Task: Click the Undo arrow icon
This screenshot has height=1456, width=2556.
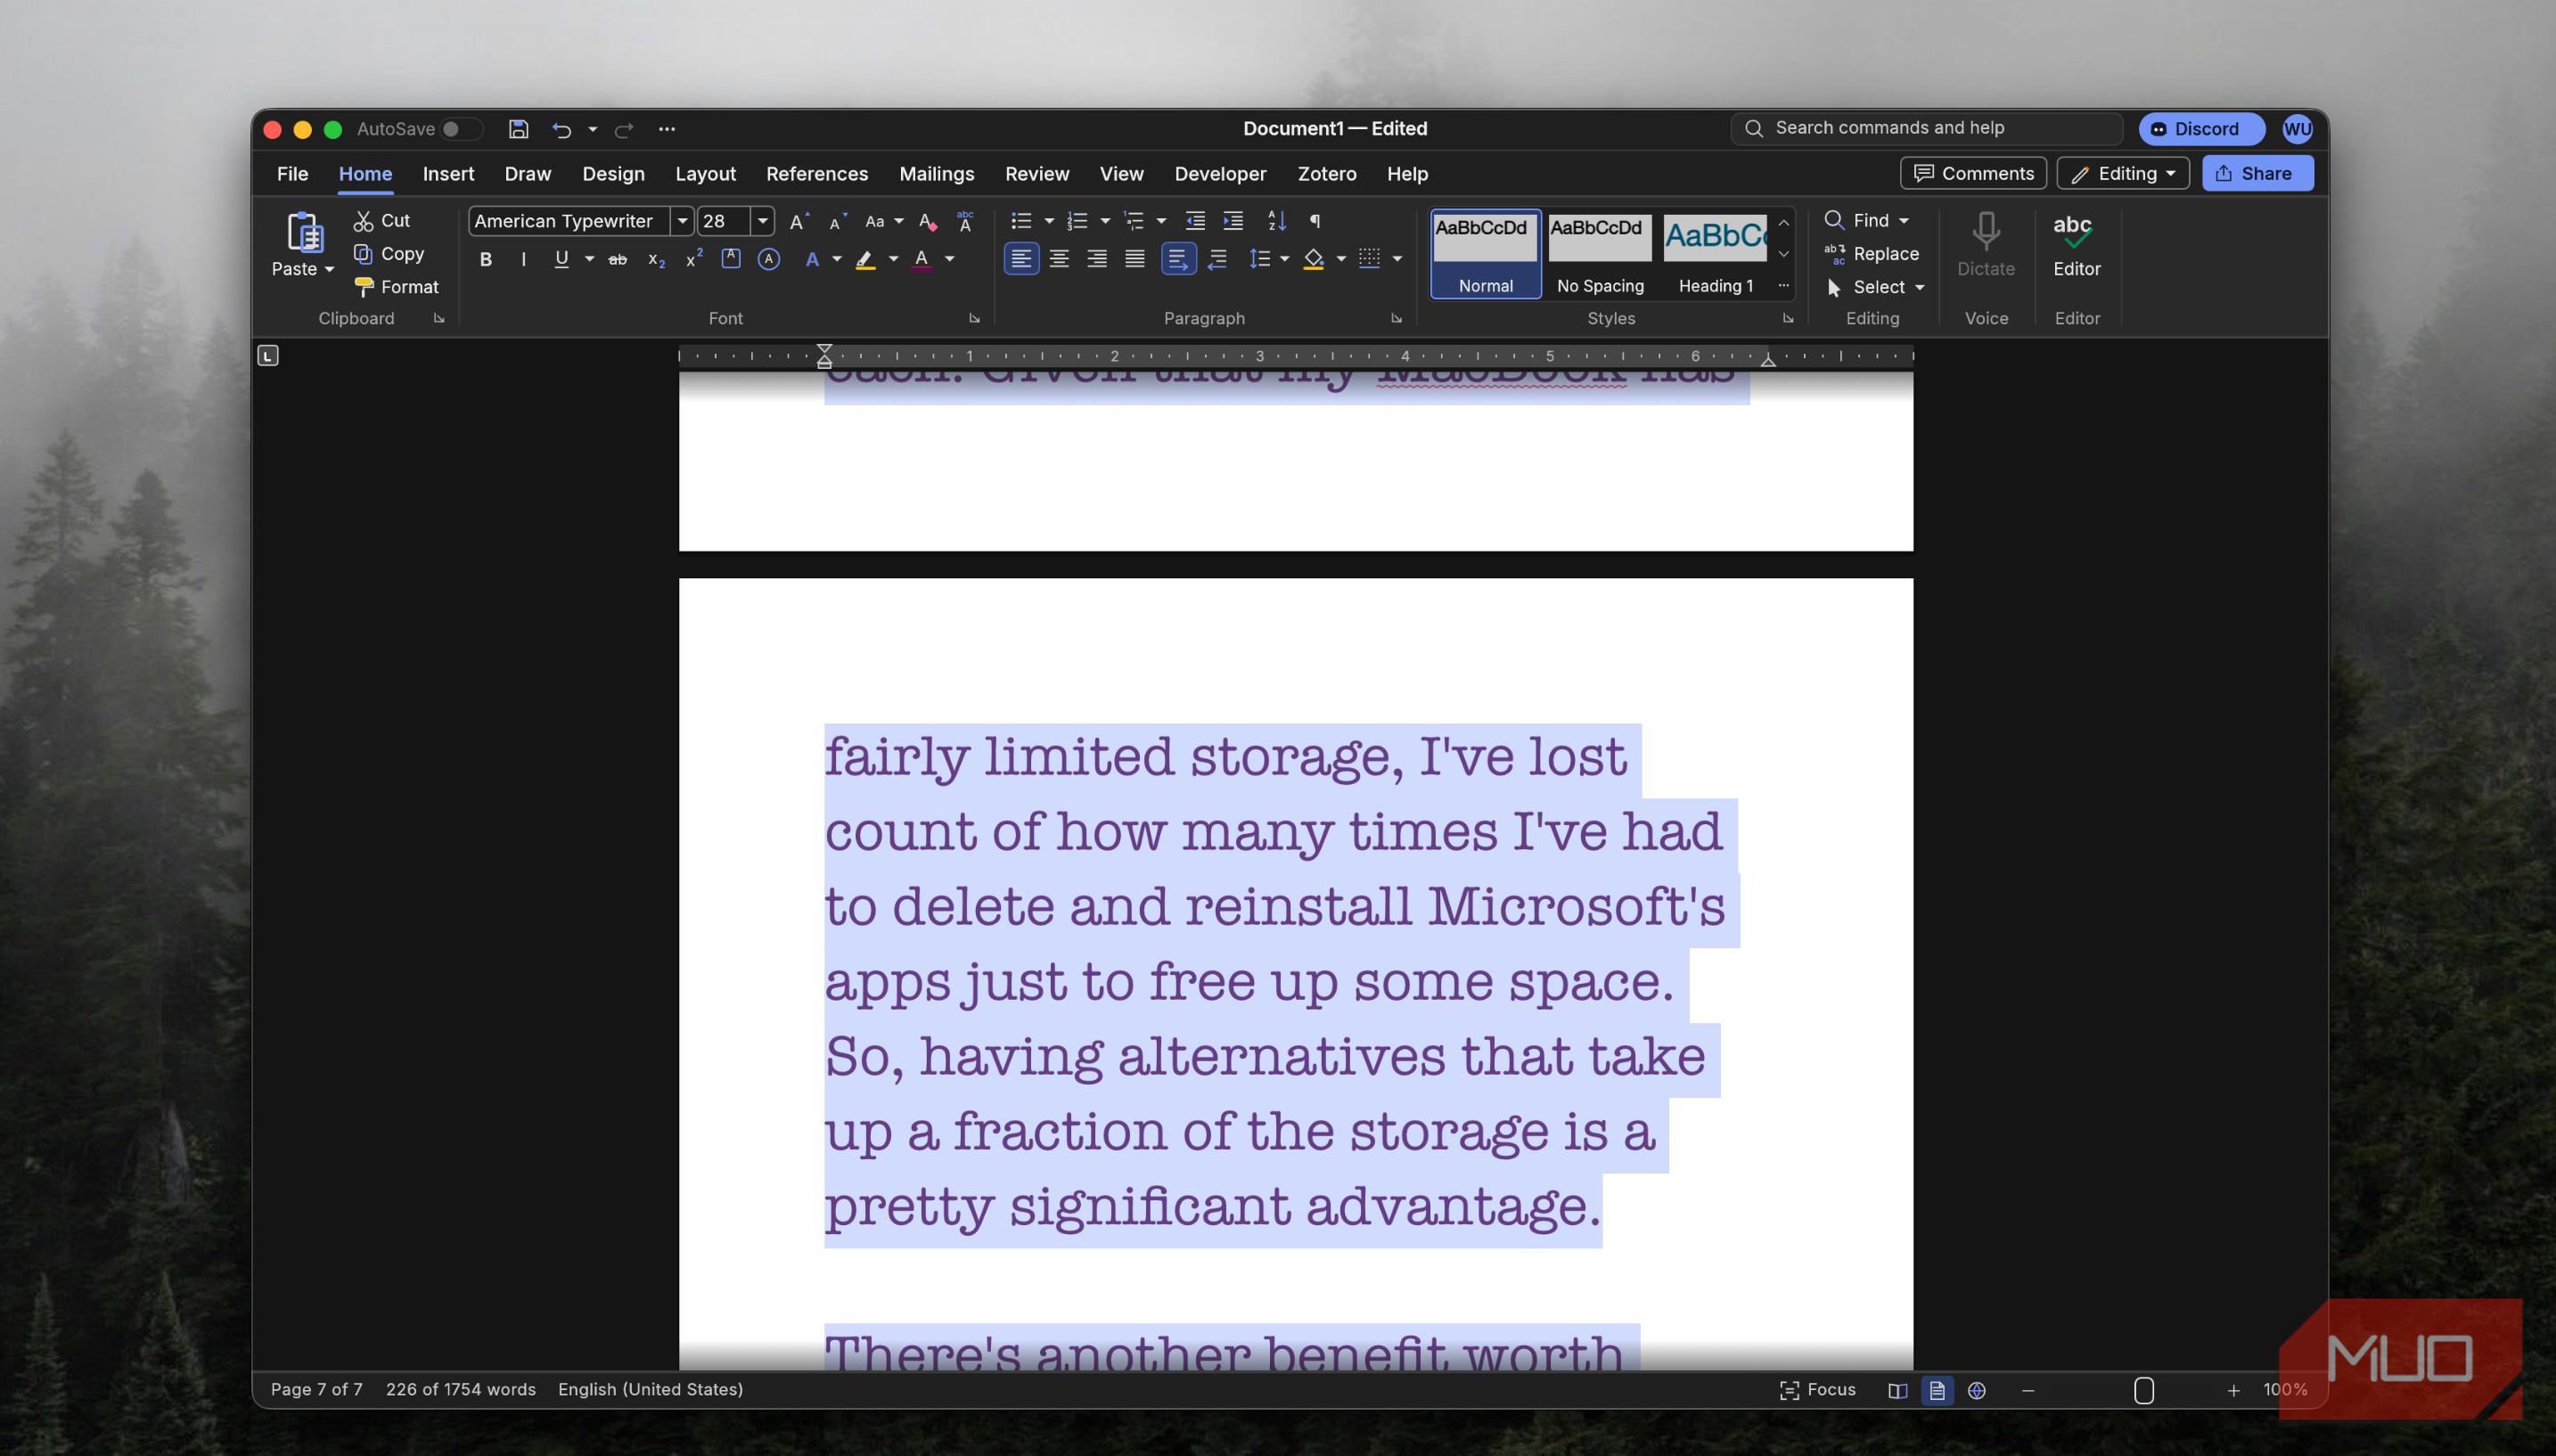Action: pos(561,129)
